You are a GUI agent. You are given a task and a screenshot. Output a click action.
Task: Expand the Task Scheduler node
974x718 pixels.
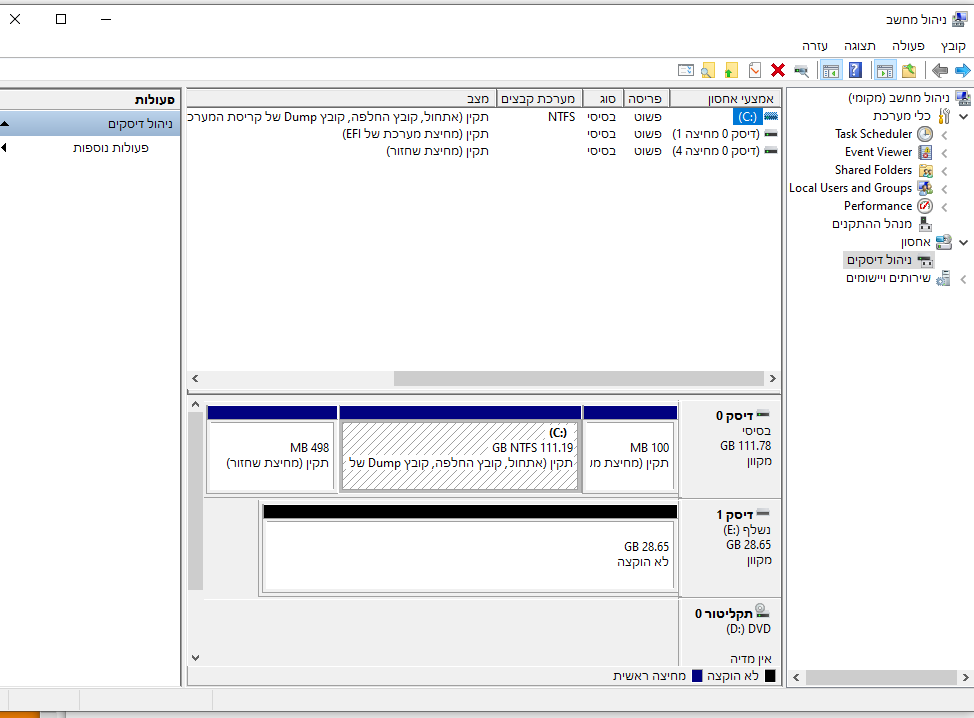(x=944, y=135)
